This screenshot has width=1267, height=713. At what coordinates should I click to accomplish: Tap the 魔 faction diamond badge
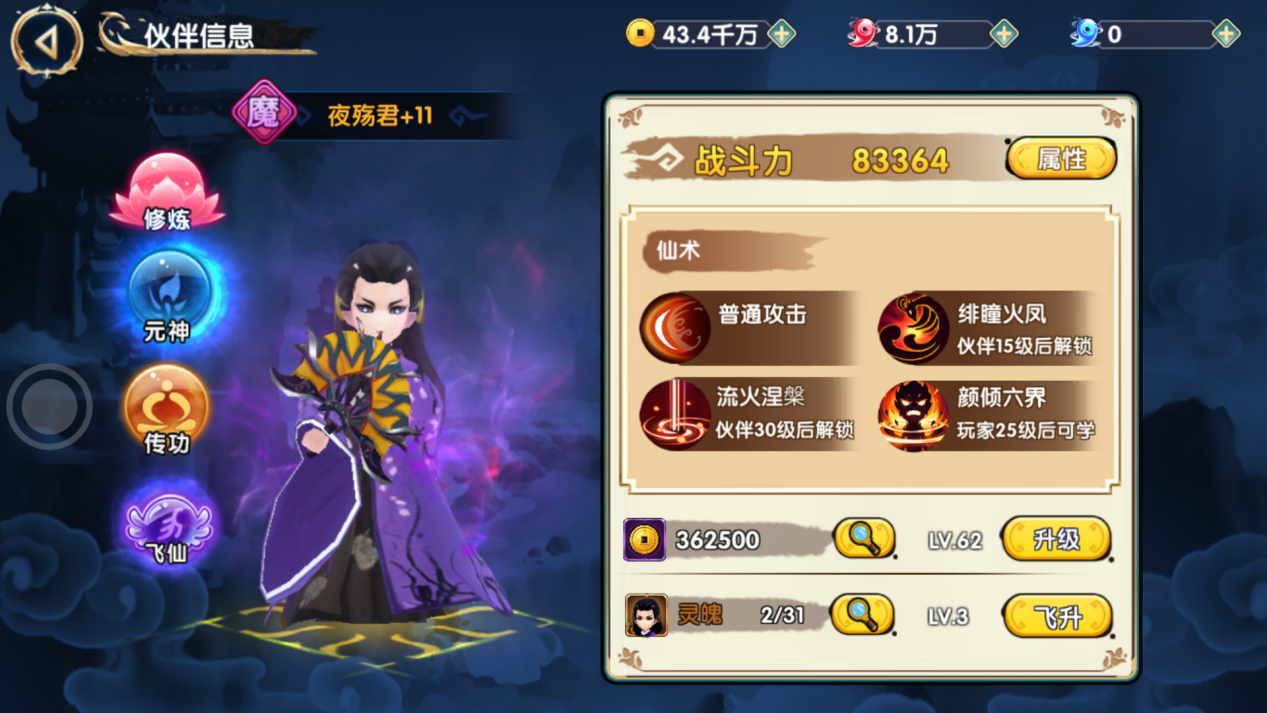[x=264, y=113]
